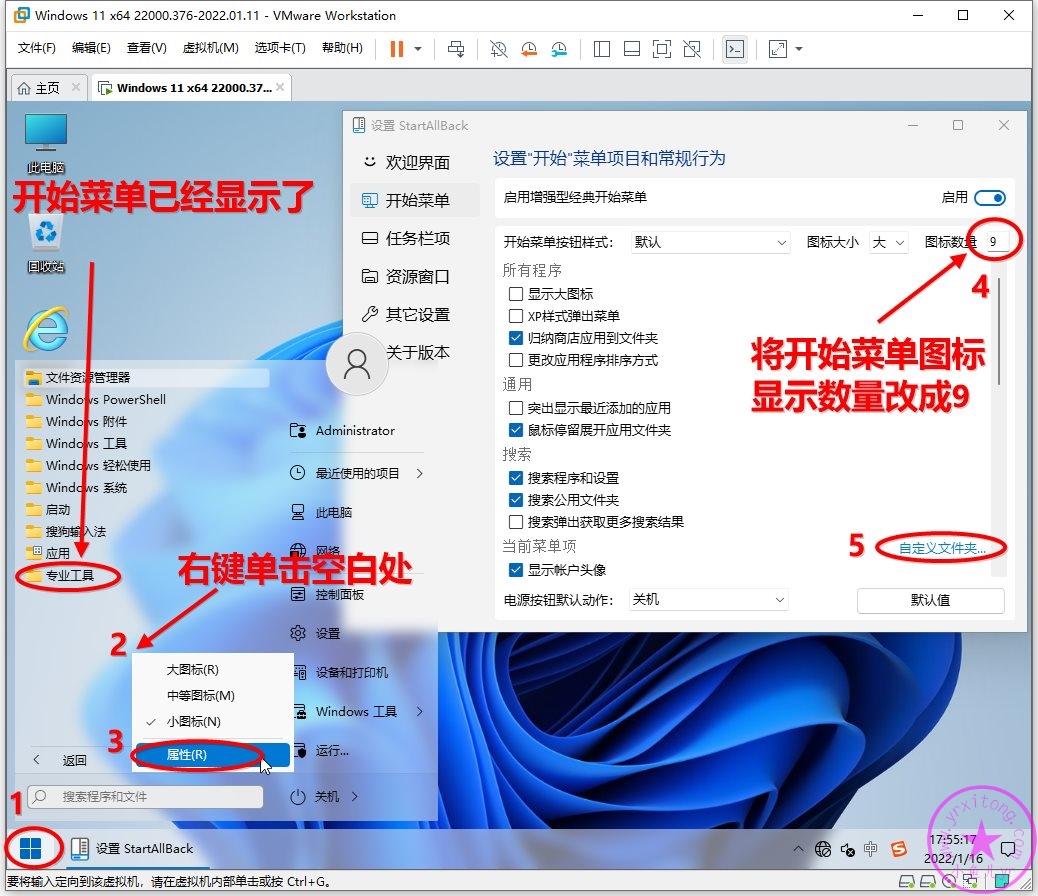The height and width of the screenshot is (896, 1038).
Task: Select the Recycle Bin desktop icon
Action: click(46, 244)
